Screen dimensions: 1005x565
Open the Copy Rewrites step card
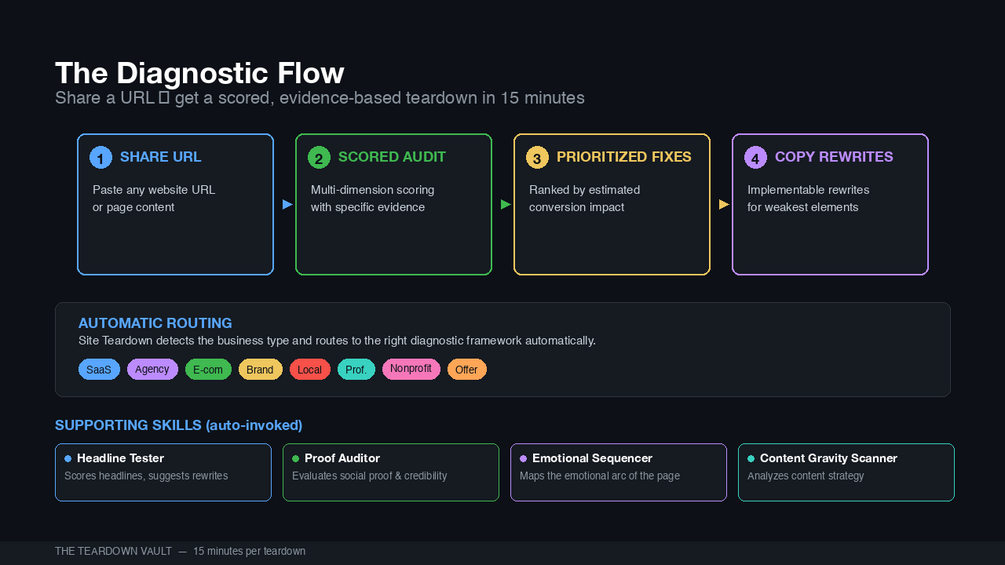tap(830, 204)
